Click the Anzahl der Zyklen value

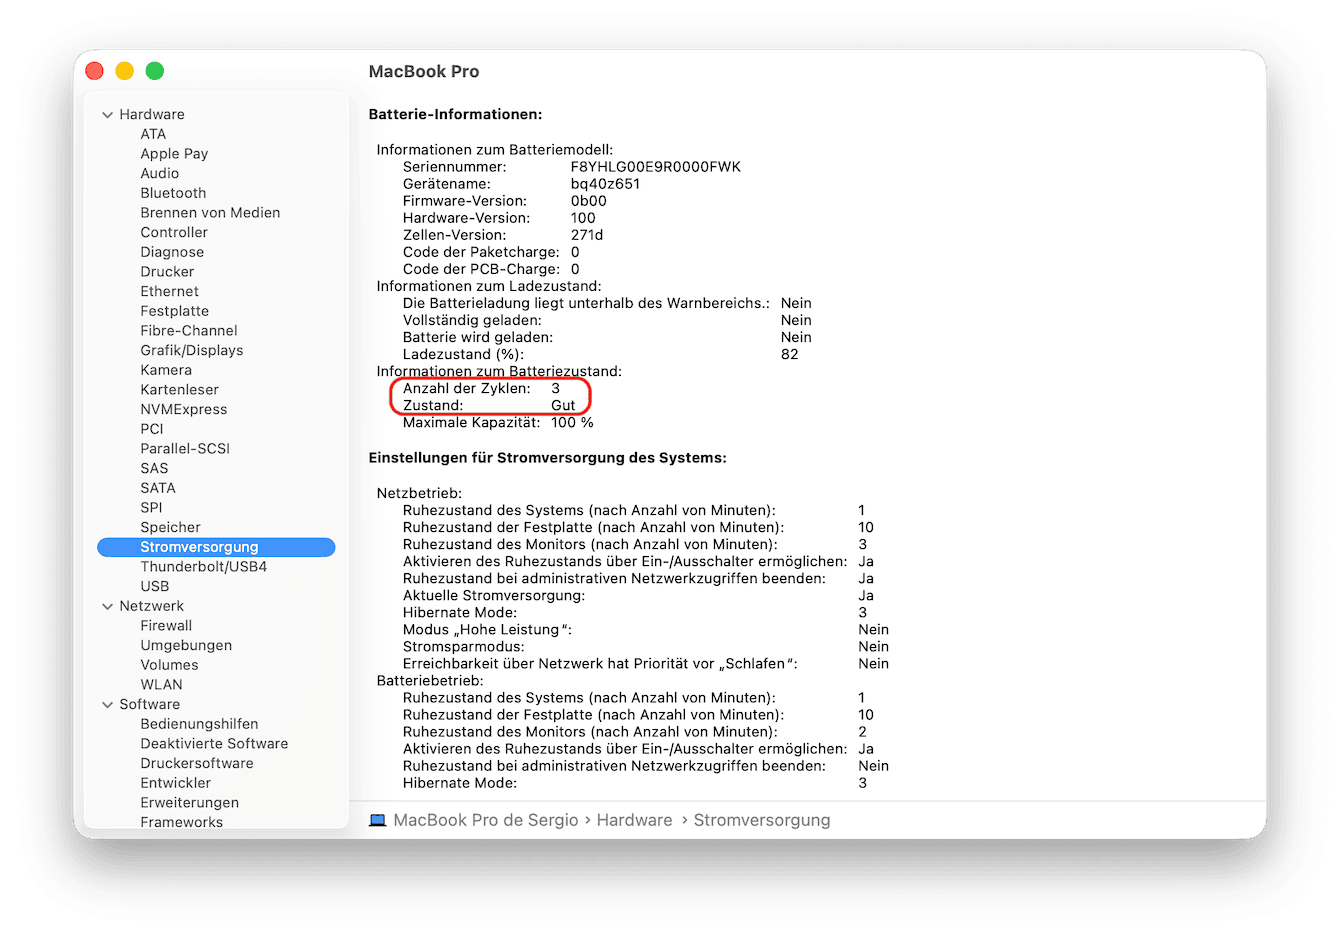coord(555,388)
